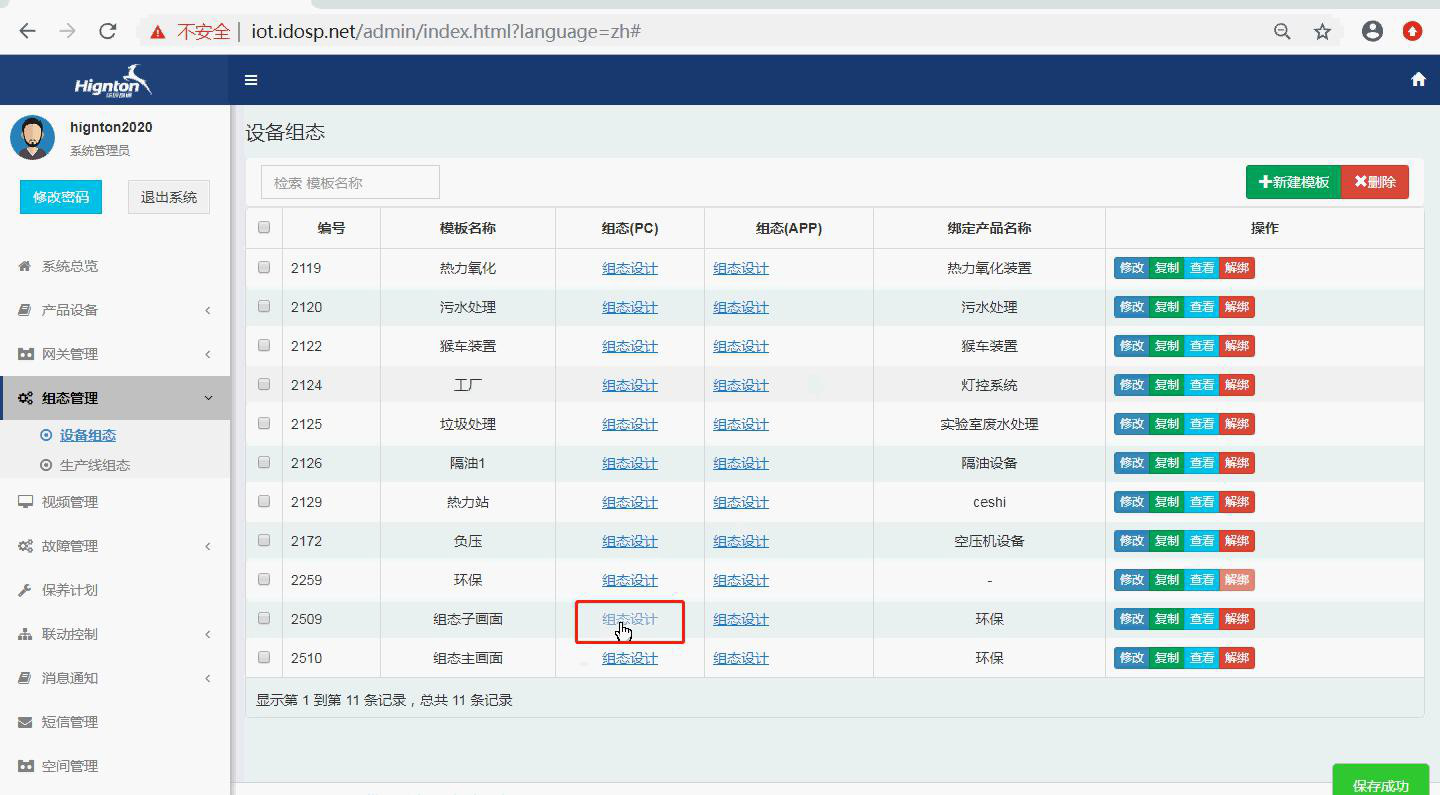Click the 检索模板名称 search field
Screen dimensions: 1440x795
[349, 182]
